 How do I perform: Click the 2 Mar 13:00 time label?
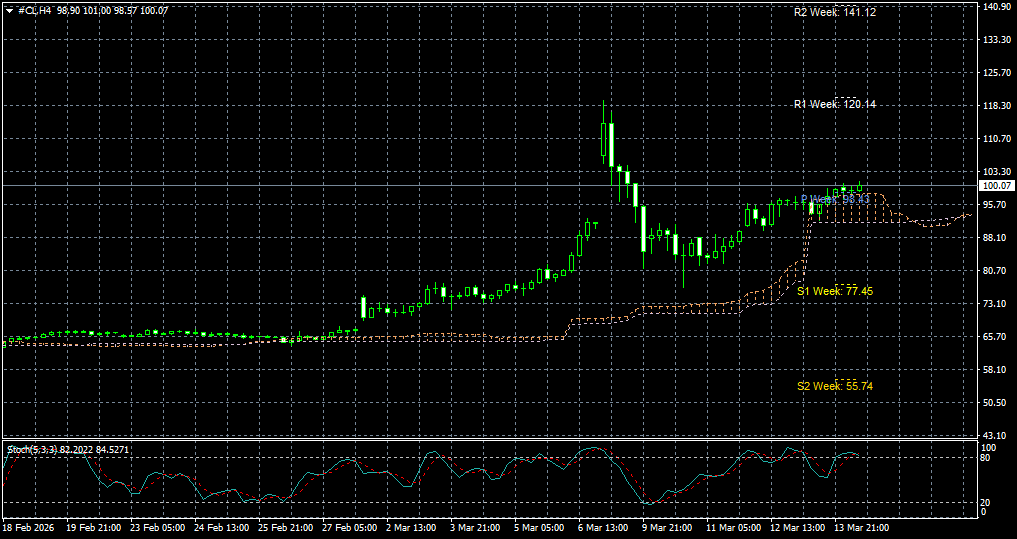[x=411, y=528]
